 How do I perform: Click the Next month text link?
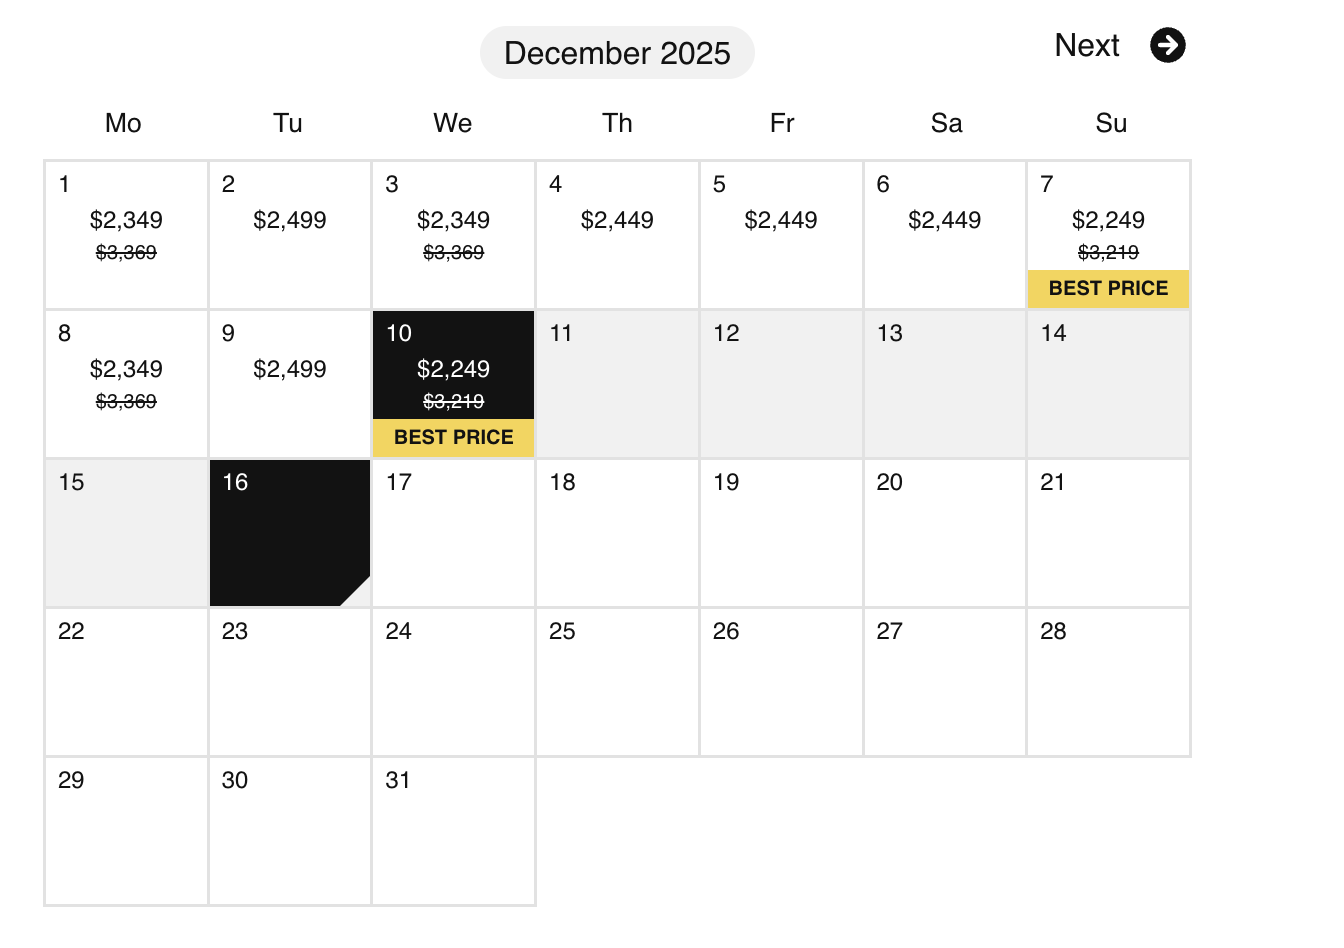click(1087, 45)
